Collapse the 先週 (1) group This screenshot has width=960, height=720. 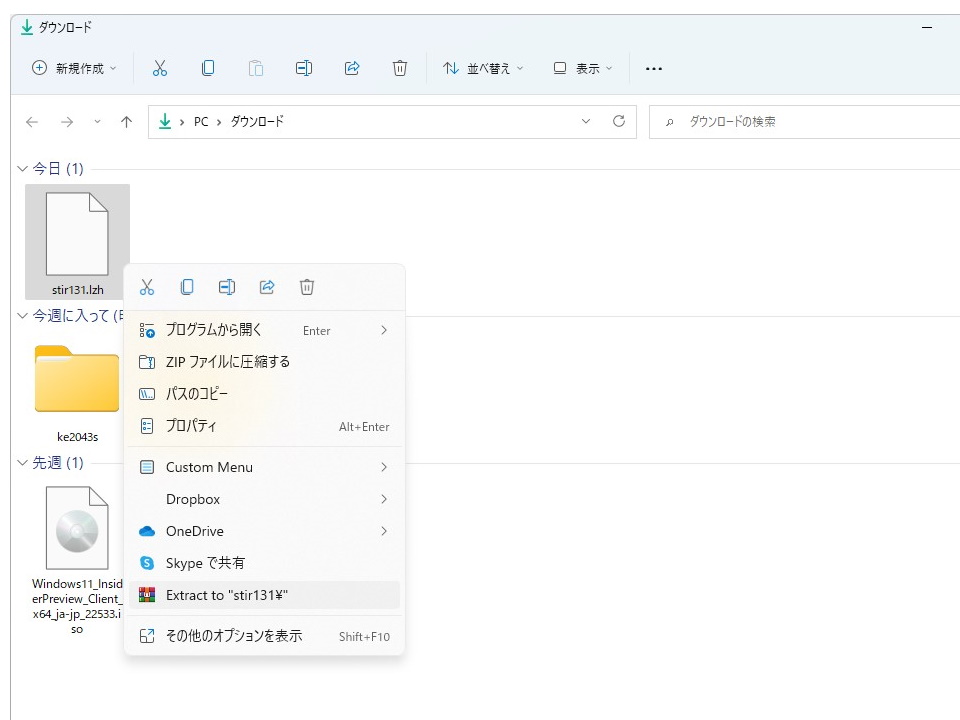coord(23,462)
